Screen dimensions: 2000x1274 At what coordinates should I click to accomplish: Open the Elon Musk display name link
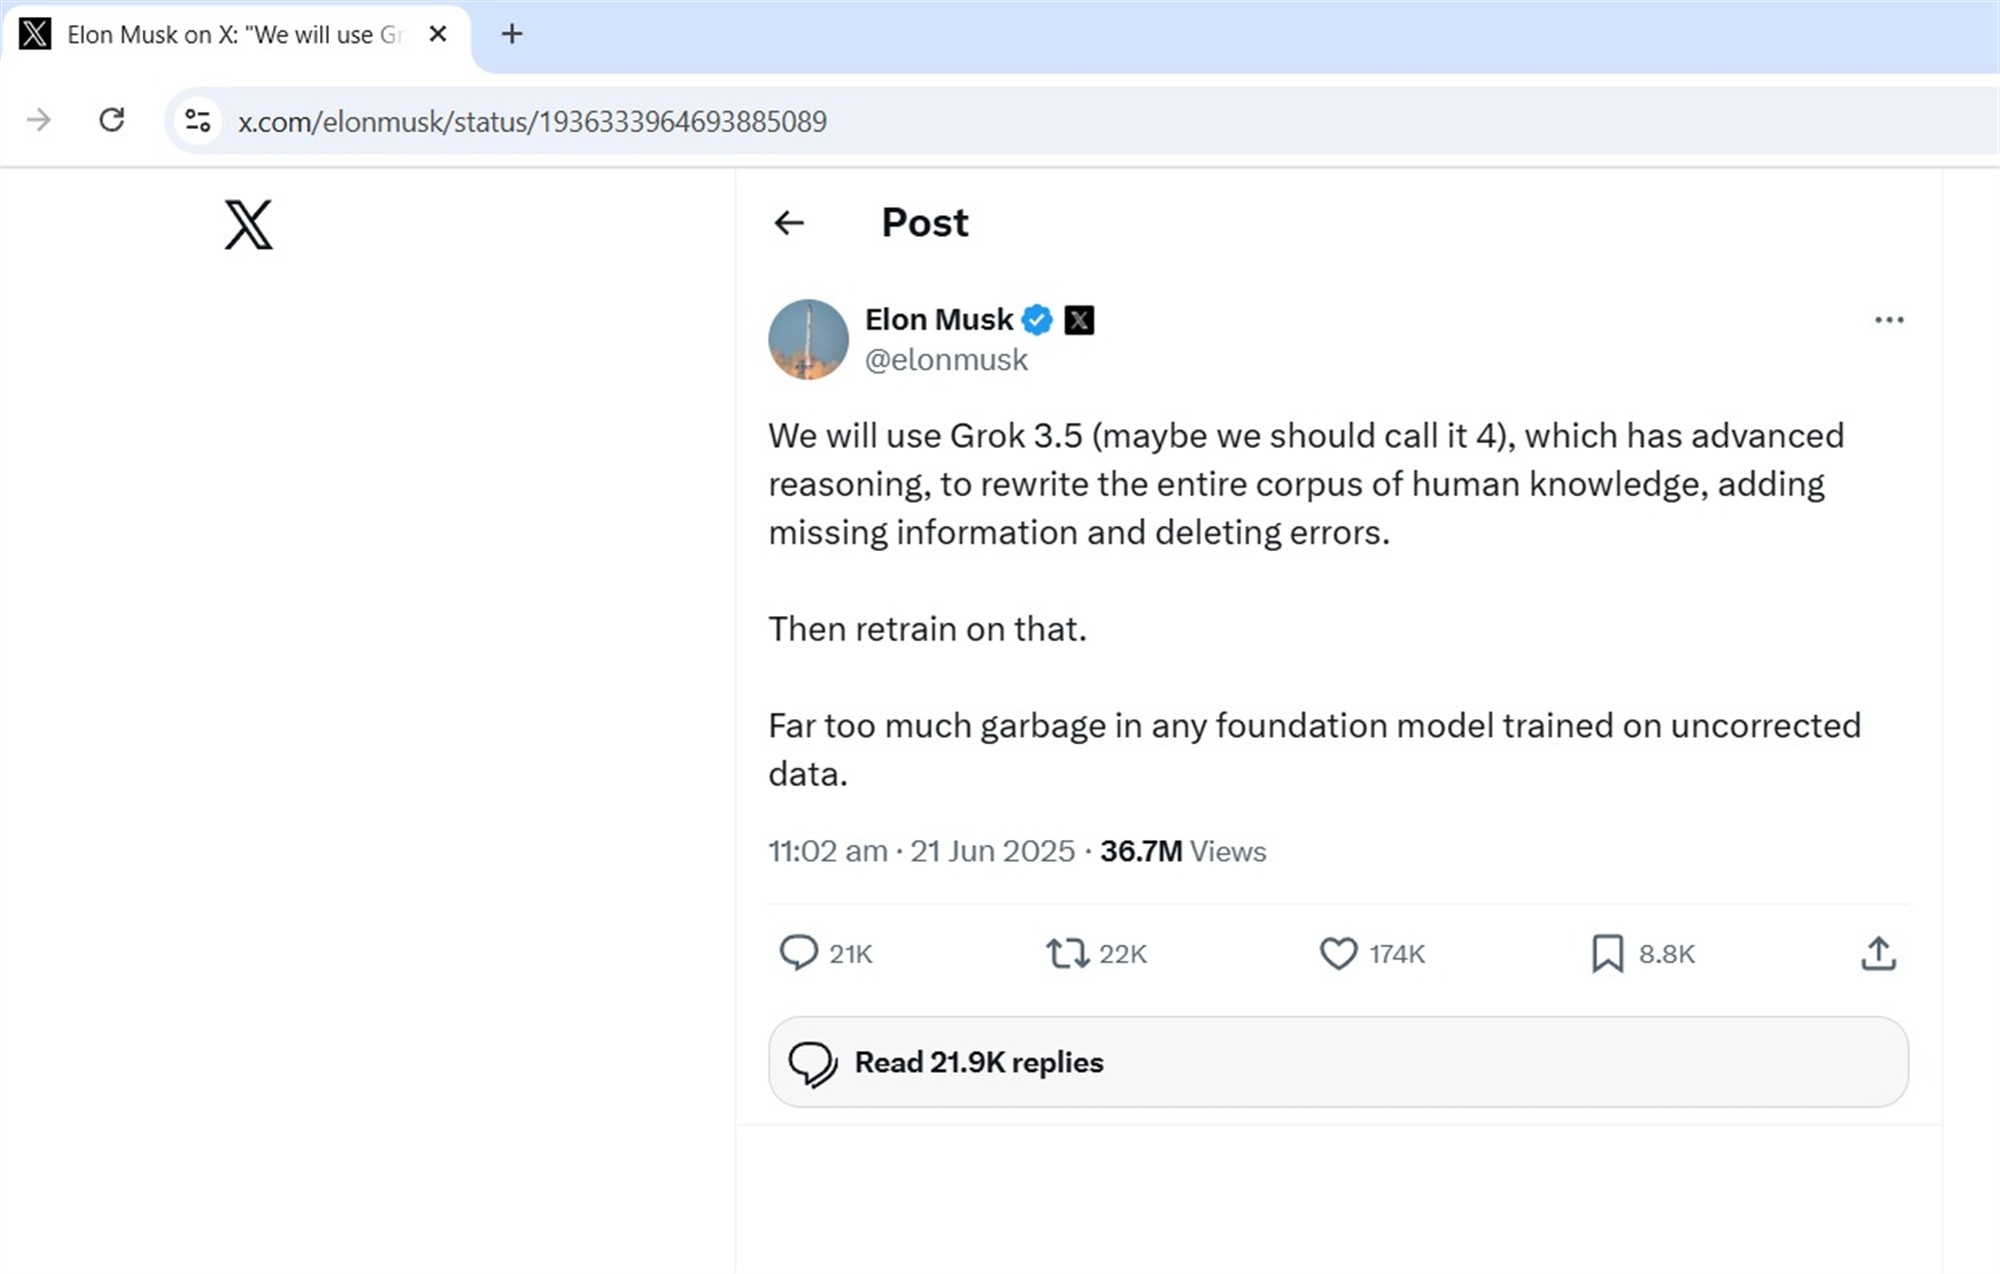coord(938,319)
